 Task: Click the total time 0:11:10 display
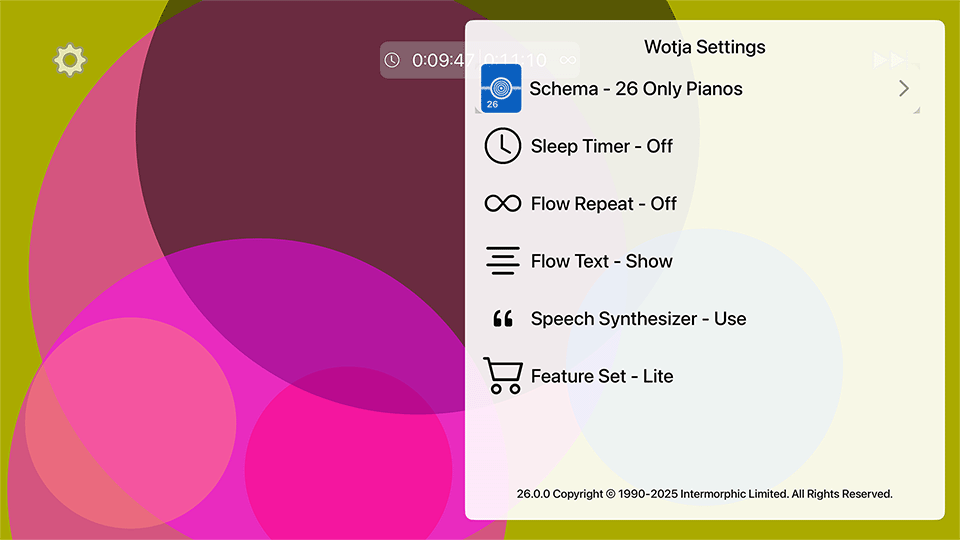(x=515, y=61)
